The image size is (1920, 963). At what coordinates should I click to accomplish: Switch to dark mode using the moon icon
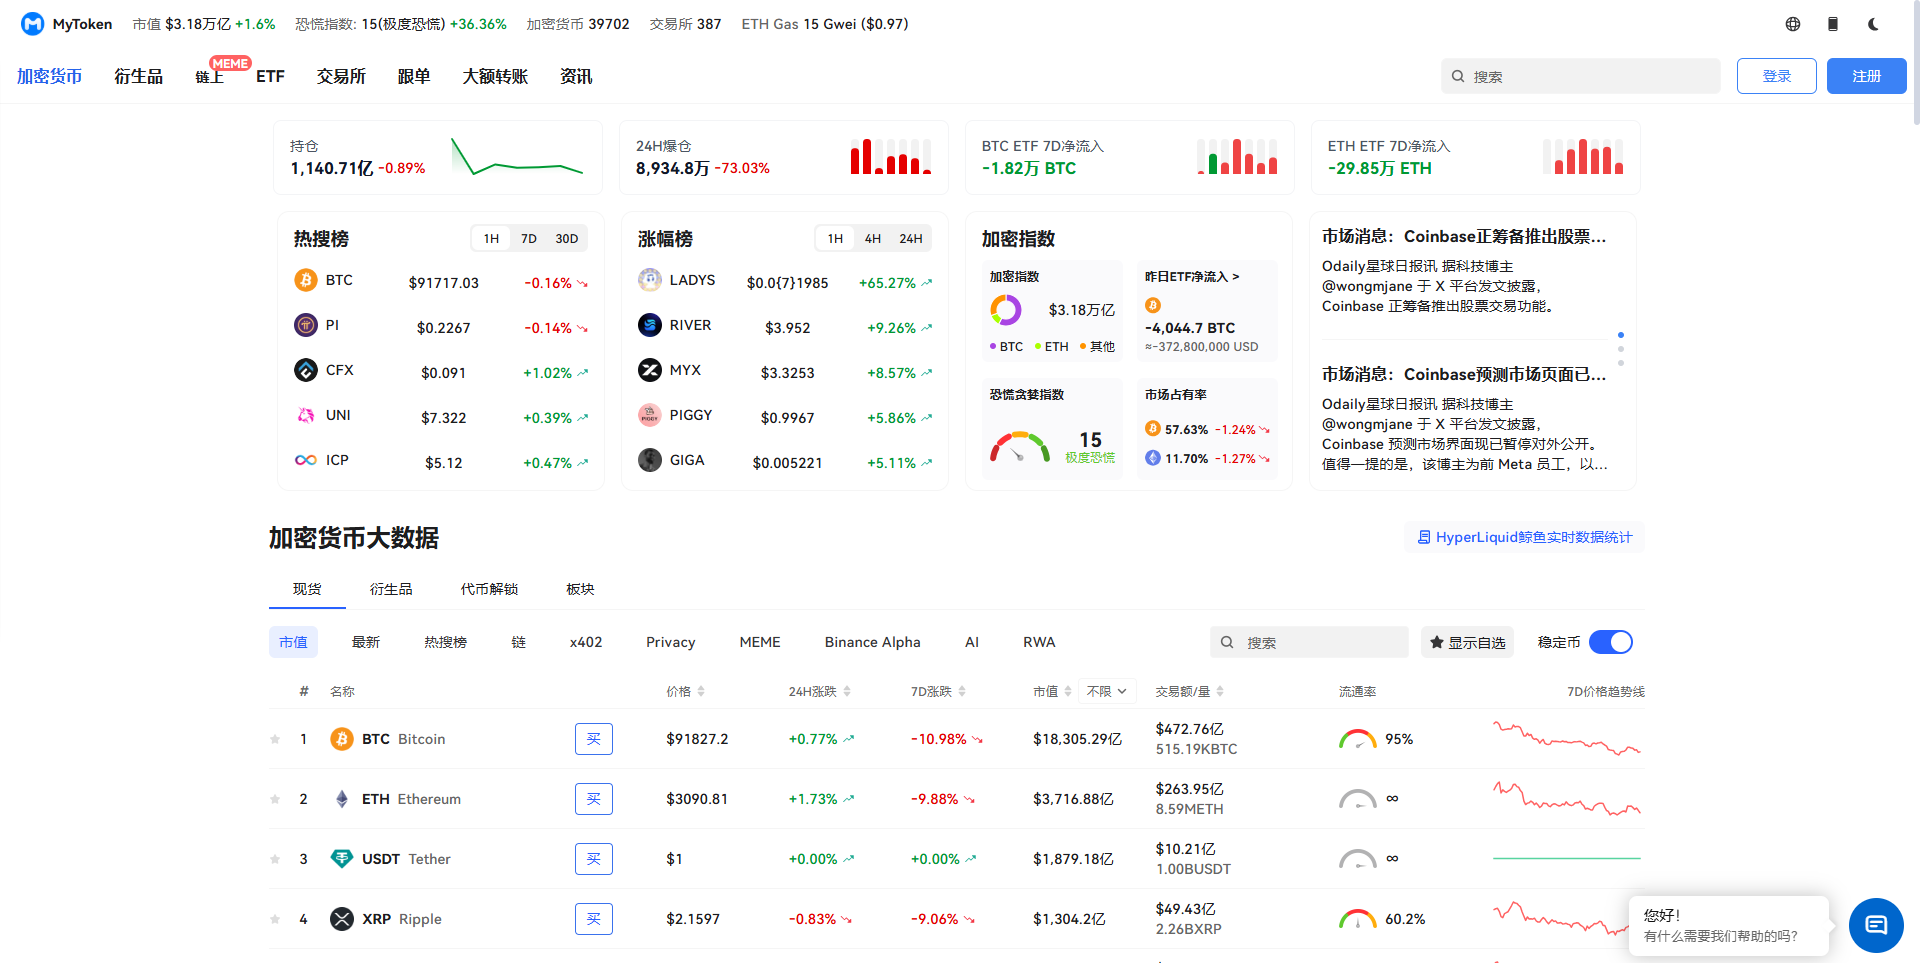(x=1873, y=23)
